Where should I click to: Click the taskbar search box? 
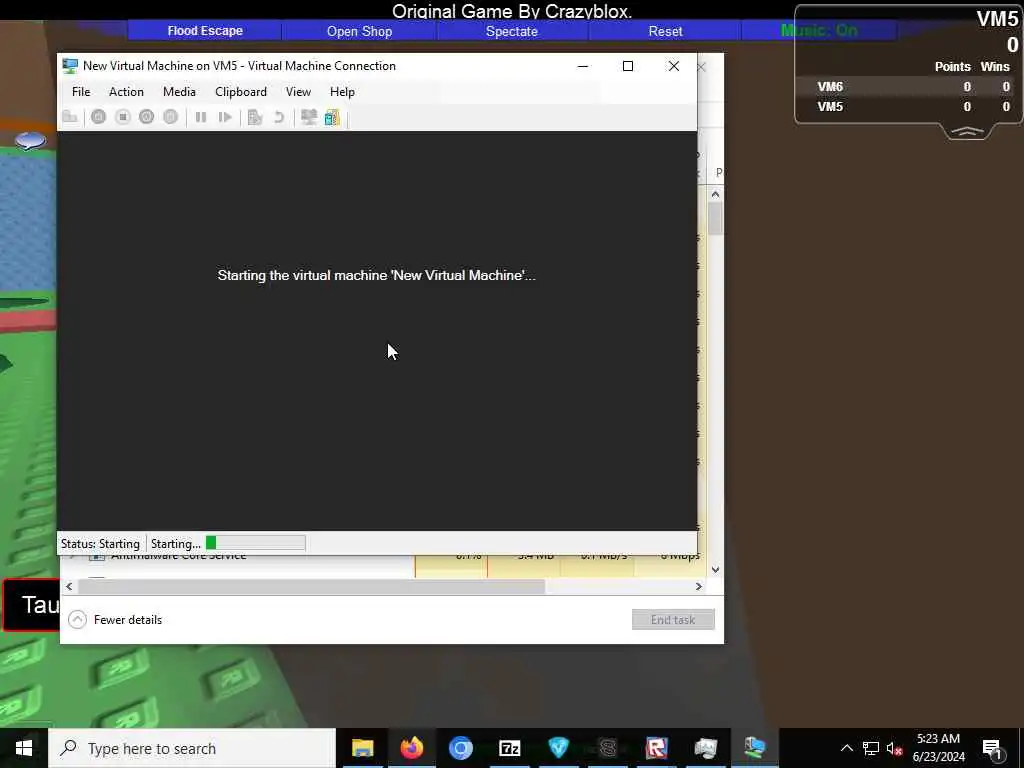point(192,748)
